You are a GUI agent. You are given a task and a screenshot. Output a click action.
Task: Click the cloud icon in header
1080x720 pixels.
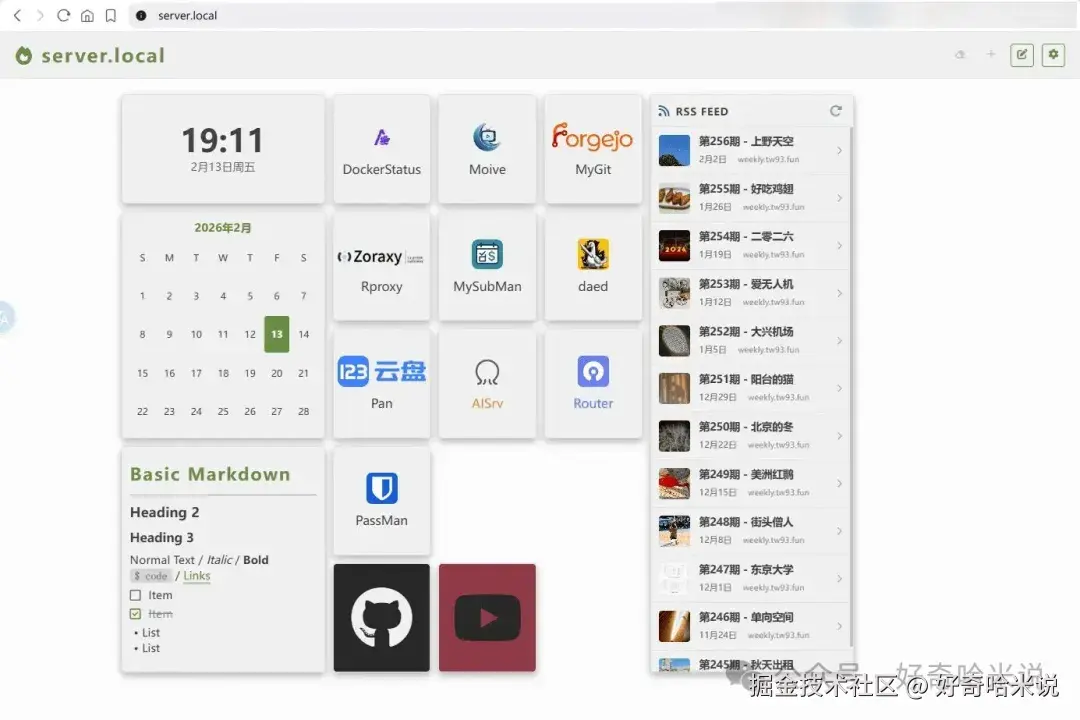pos(960,54)
